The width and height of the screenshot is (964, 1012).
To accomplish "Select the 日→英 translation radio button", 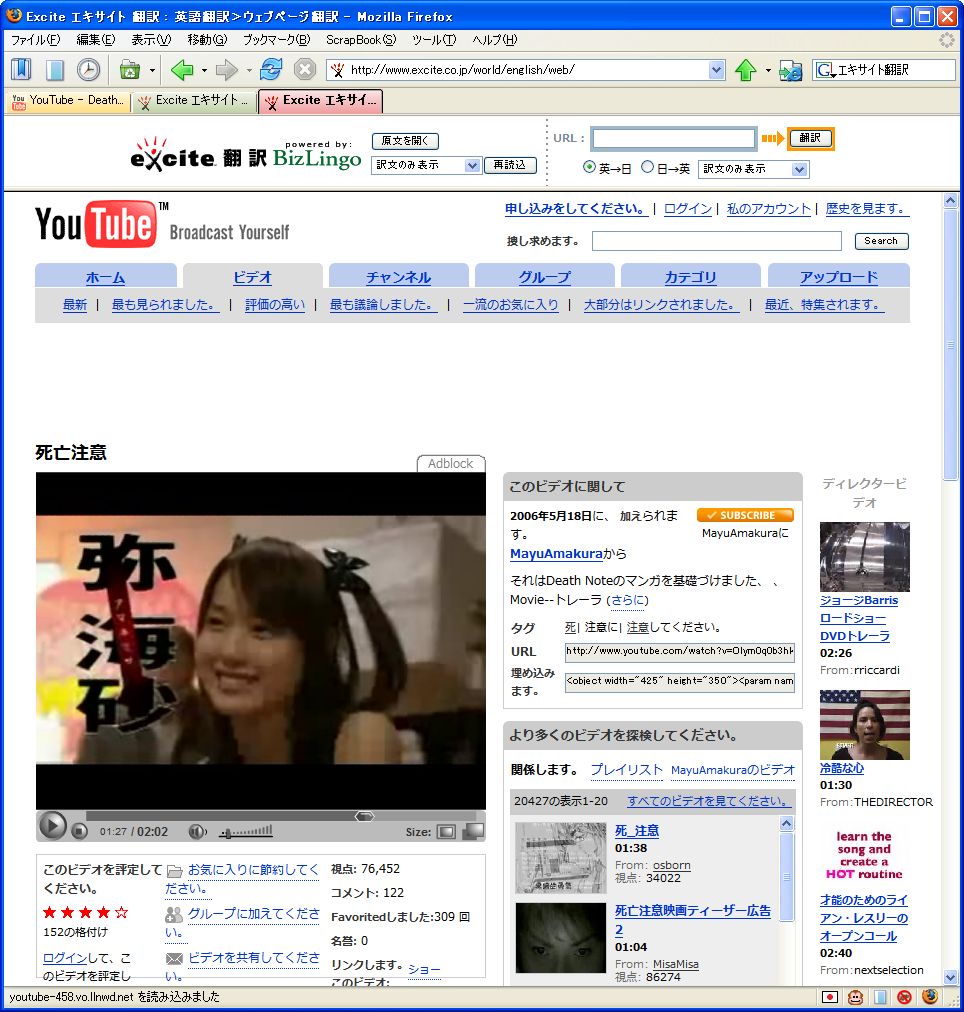I will coord(647,167).
